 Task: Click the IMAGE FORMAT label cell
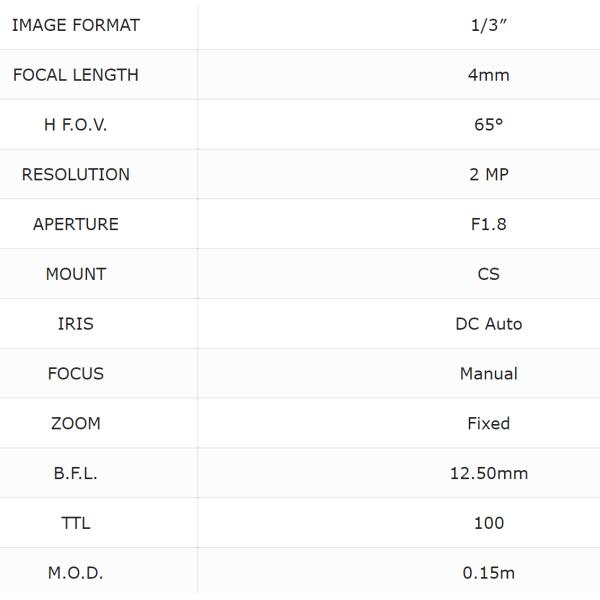(x=76, y=25)
